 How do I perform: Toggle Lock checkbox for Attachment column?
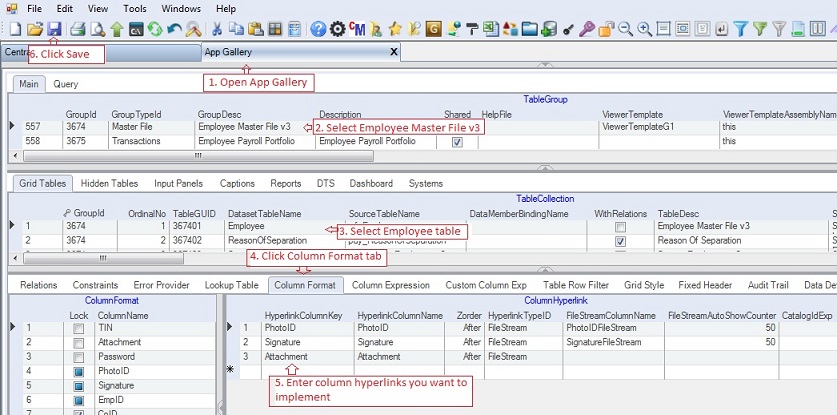[x=78, y=343]
